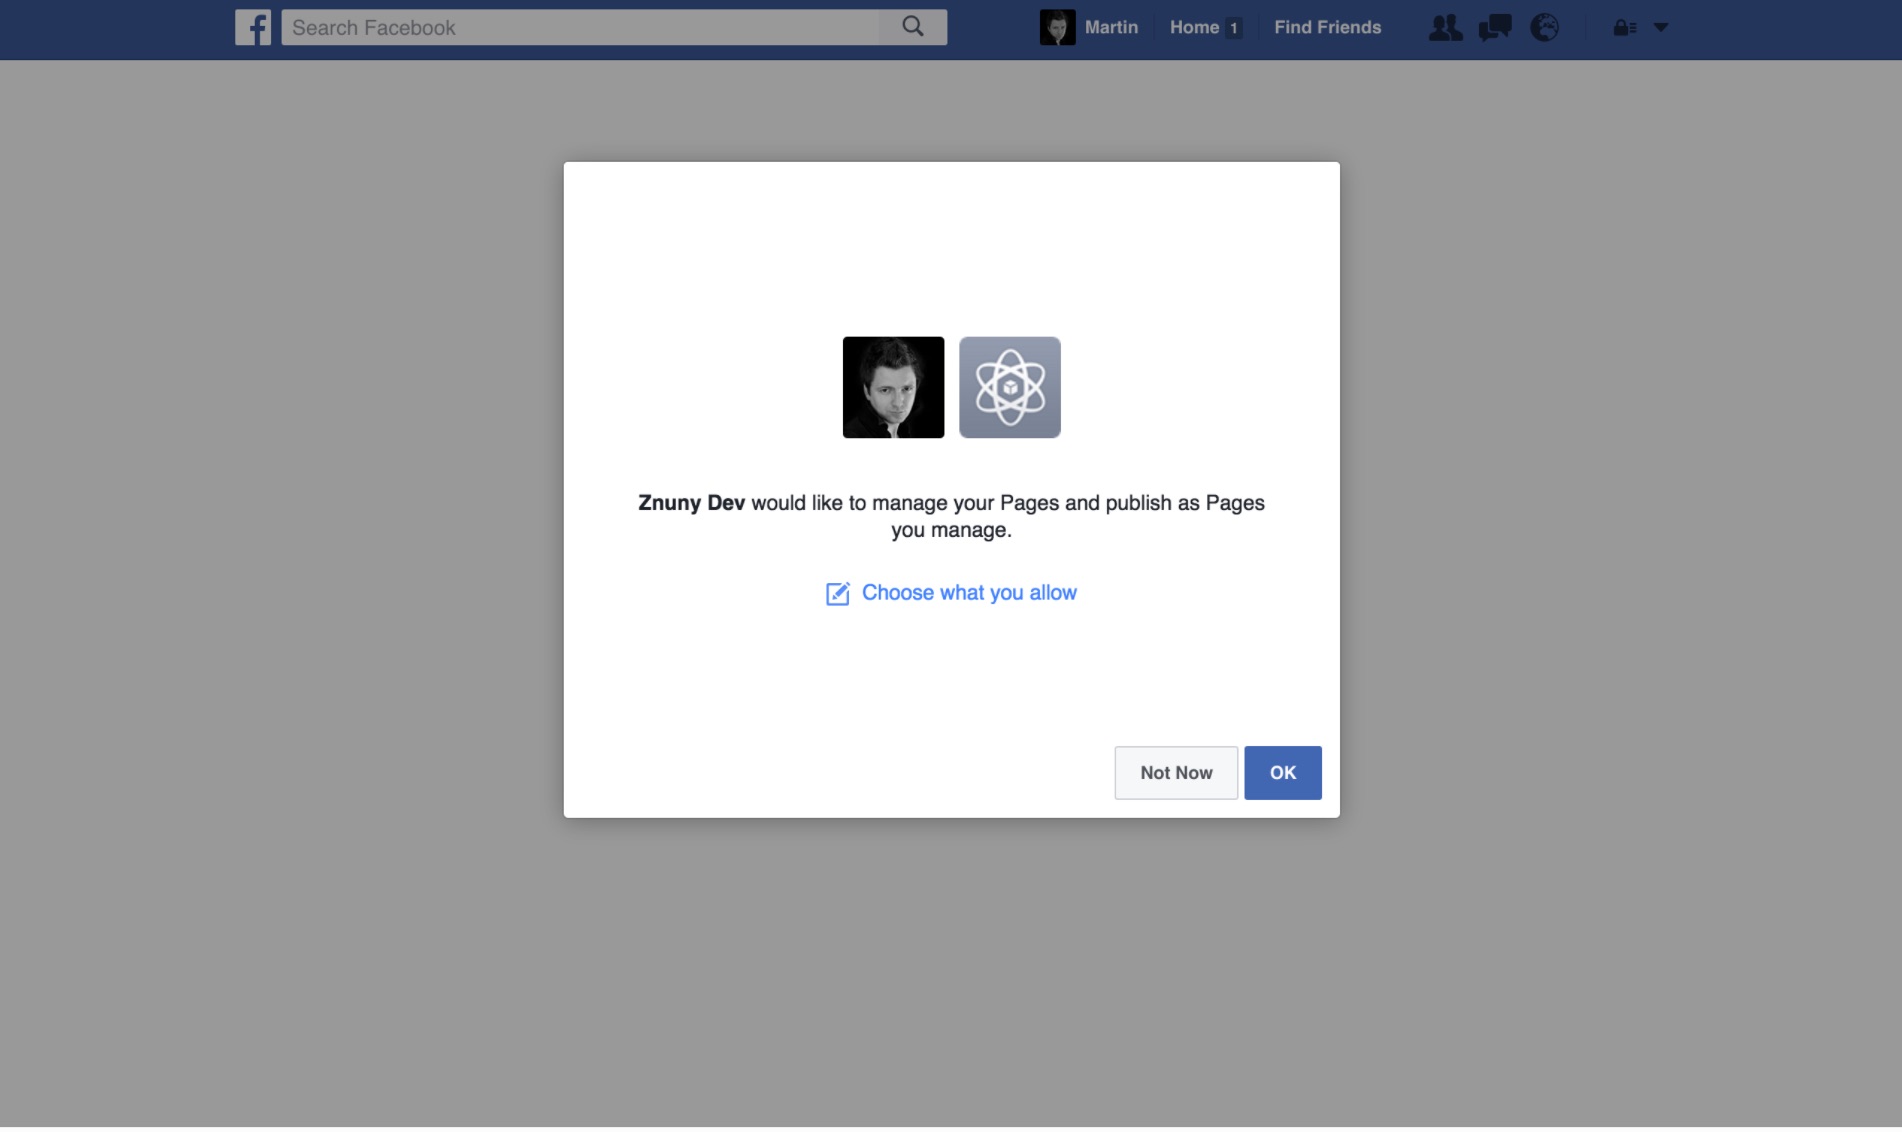This screenshot has height=1132, width=1902.
Task: Open Find Friends in the top bar
Action: (x=1327, y=28)
